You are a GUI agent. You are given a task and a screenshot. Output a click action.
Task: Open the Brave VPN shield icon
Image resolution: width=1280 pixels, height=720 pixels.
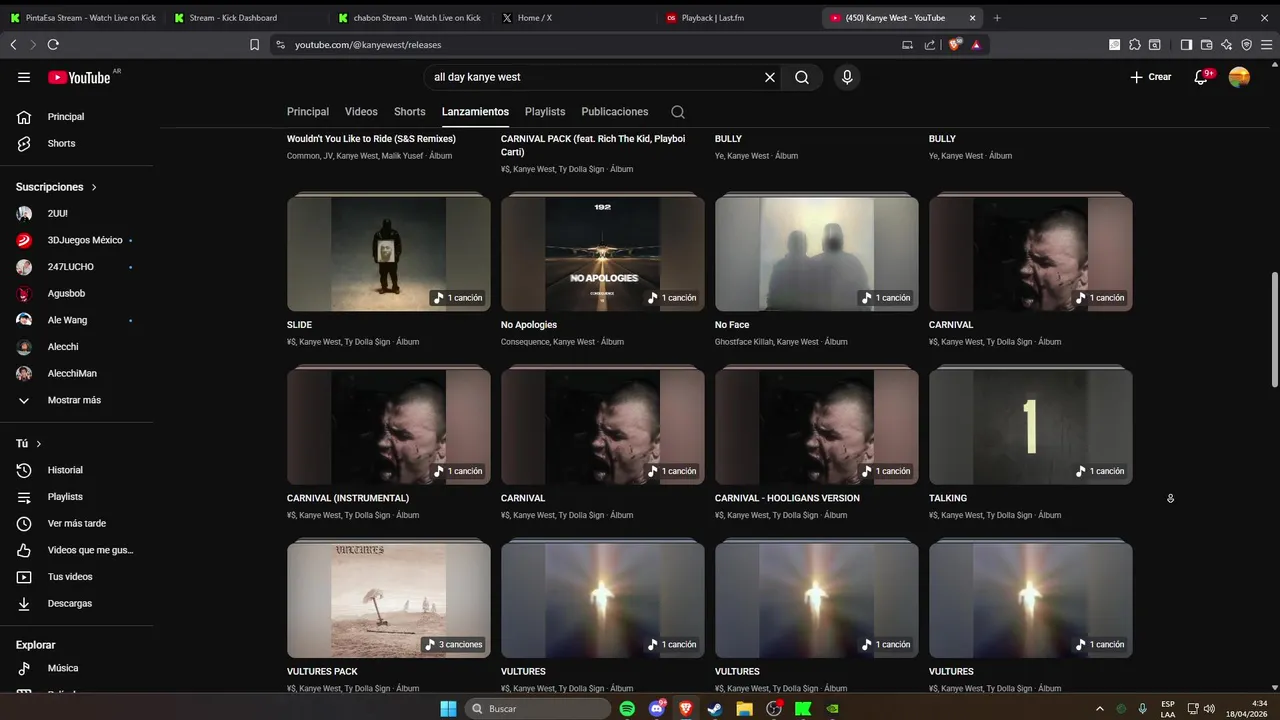pyautogui.click(x=1246, y=45)
